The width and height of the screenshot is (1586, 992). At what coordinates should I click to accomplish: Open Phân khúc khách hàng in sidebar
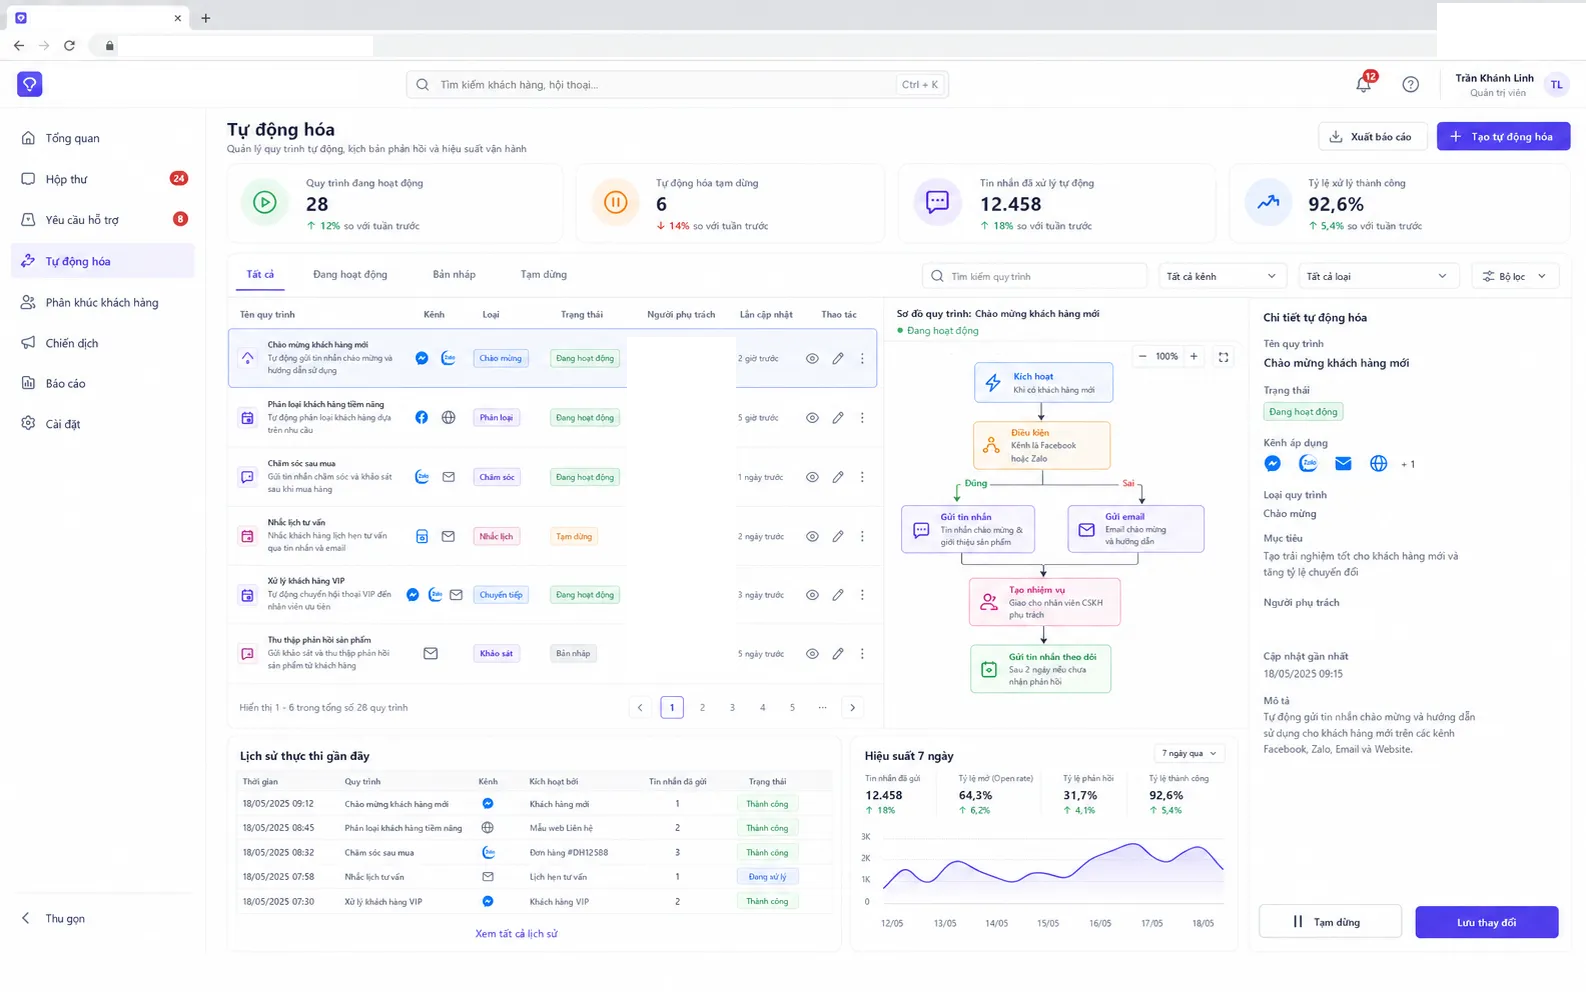click(x=103, y=302)
